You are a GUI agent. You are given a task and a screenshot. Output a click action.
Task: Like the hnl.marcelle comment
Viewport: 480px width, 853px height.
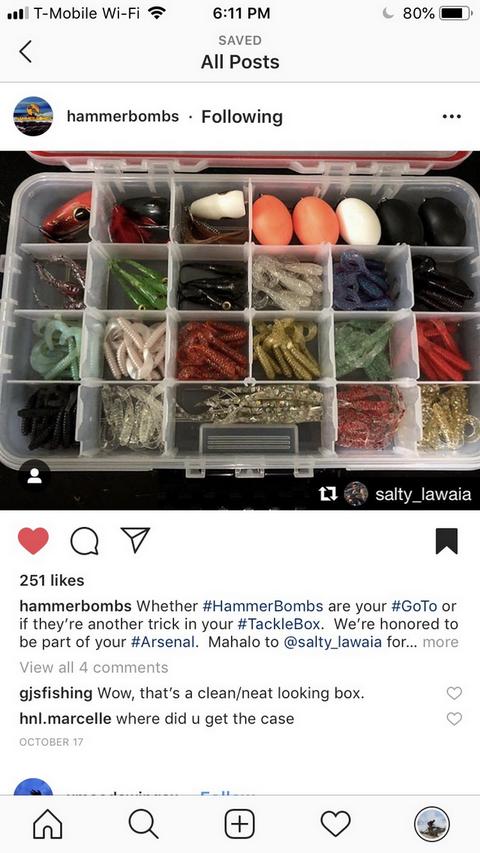(x=454, y=719)
